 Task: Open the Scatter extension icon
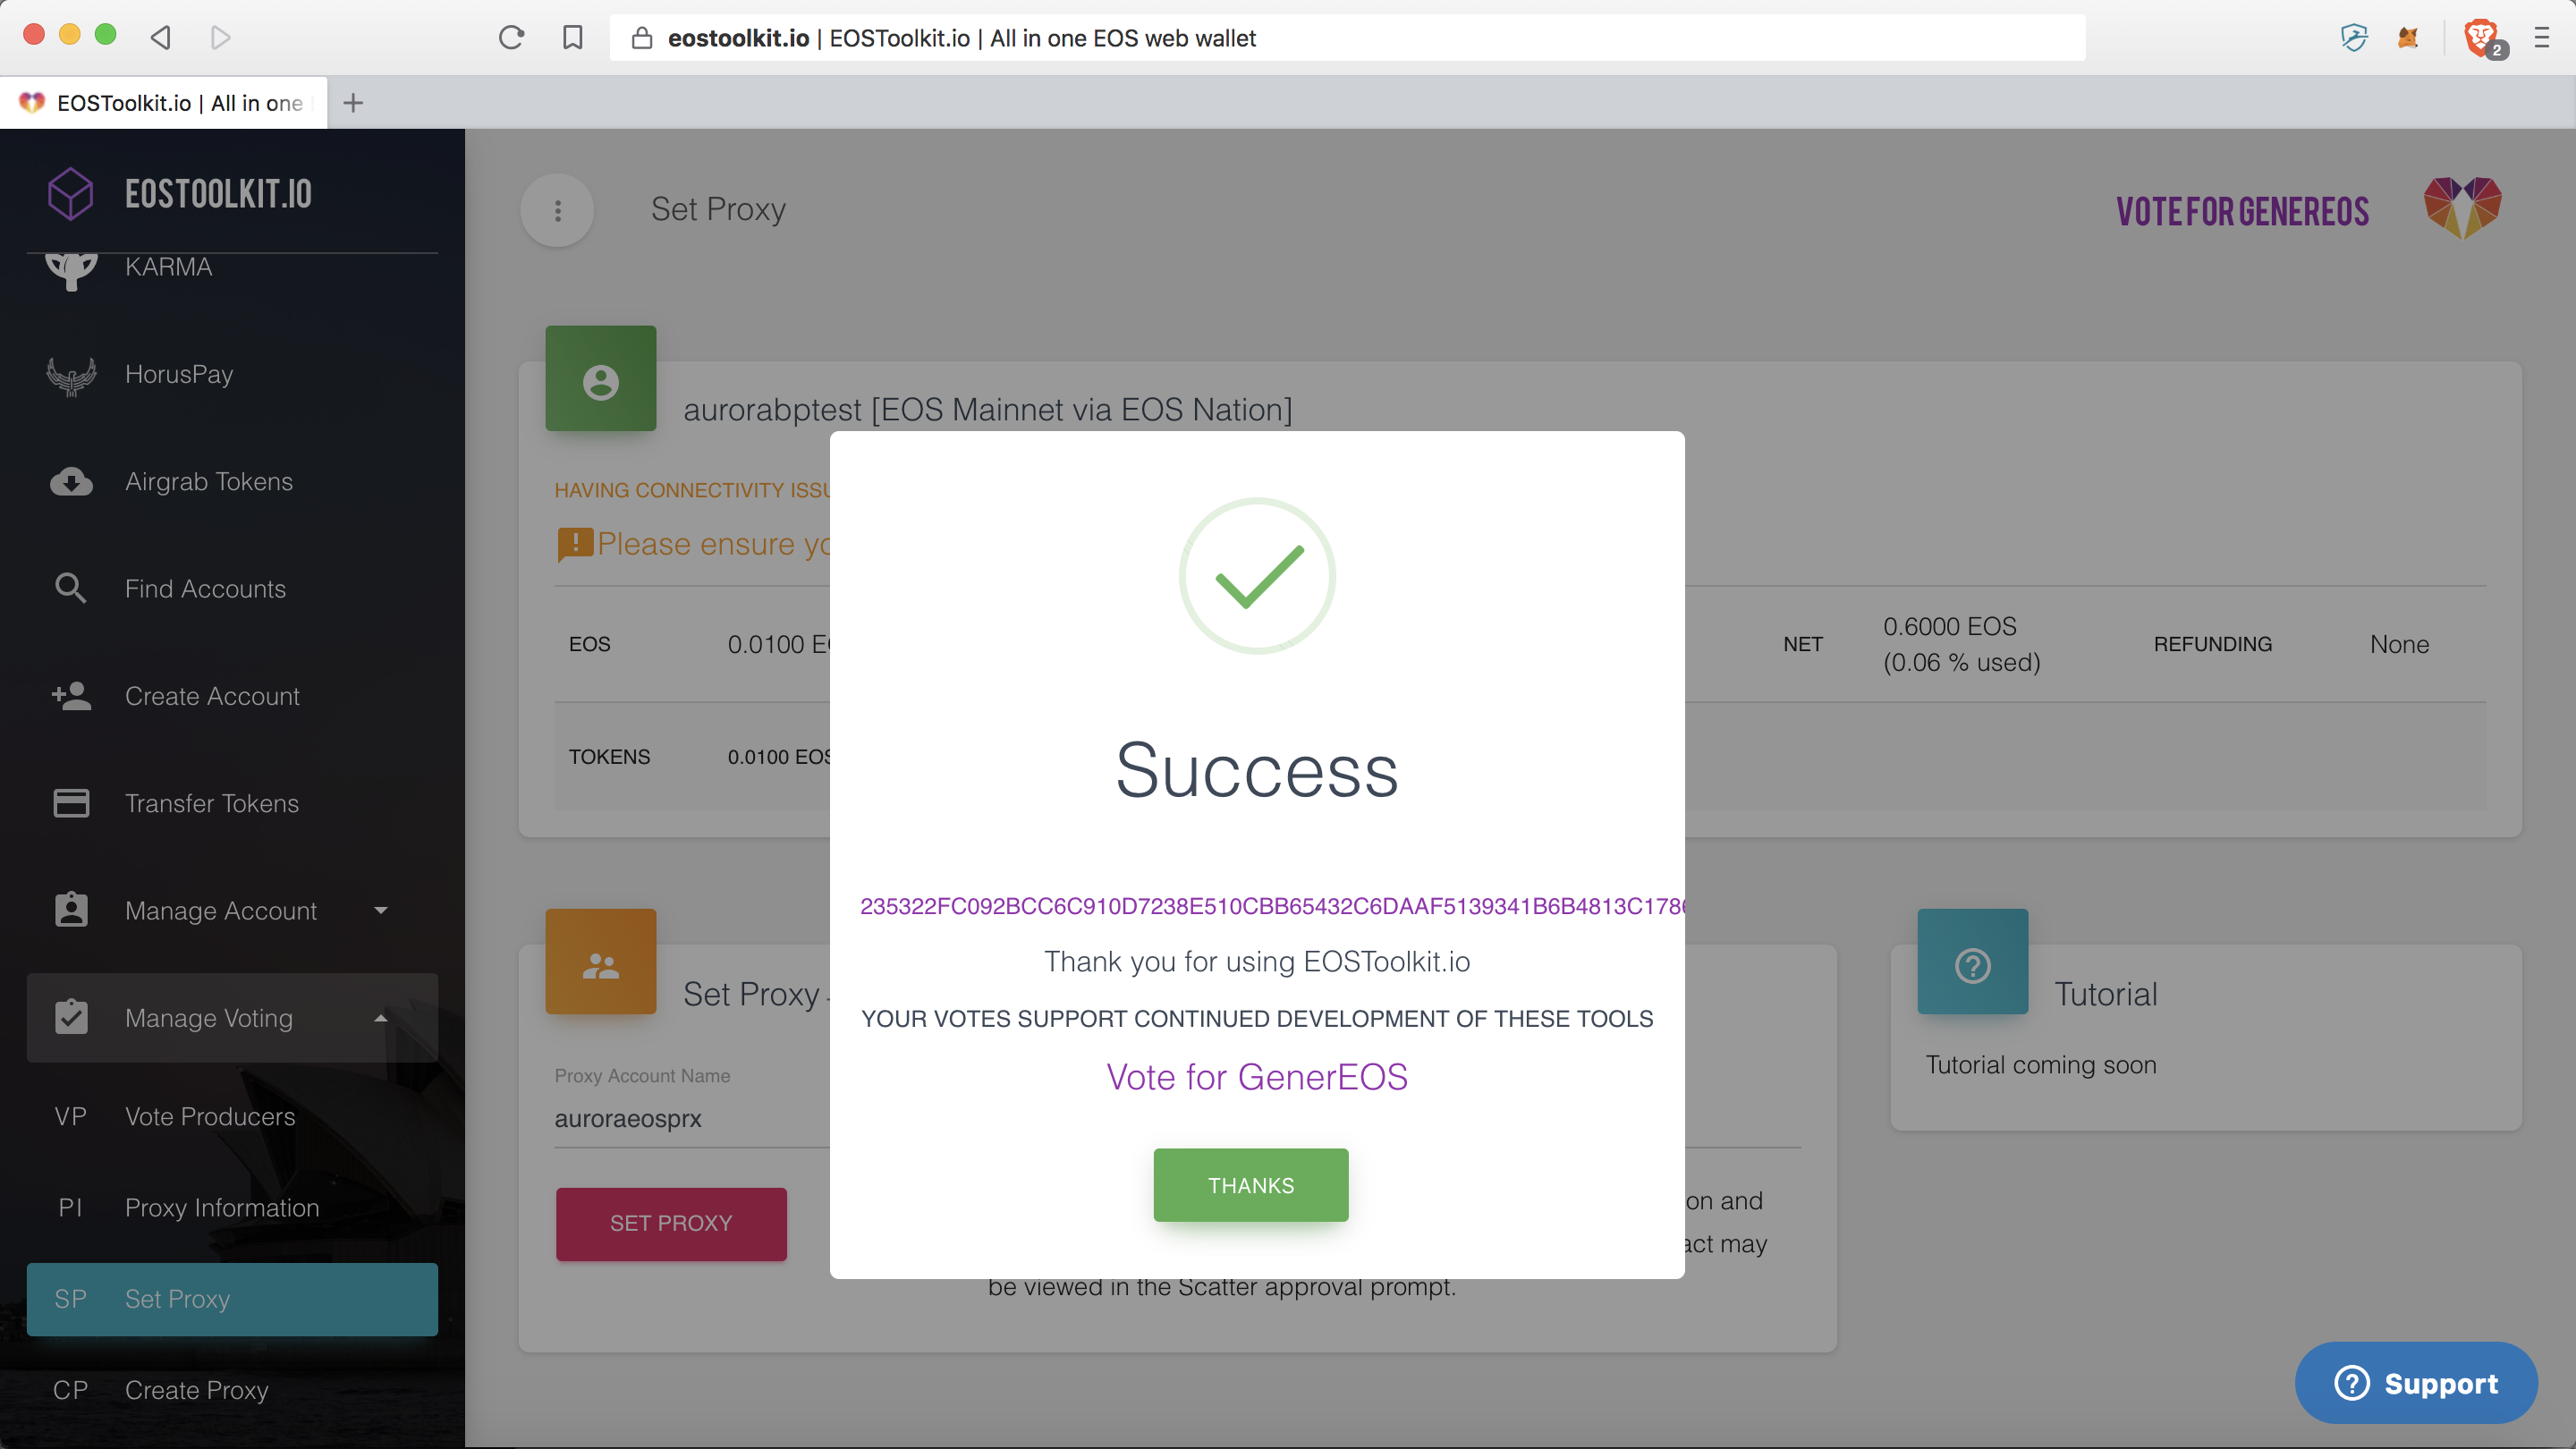coord(2354,38)
